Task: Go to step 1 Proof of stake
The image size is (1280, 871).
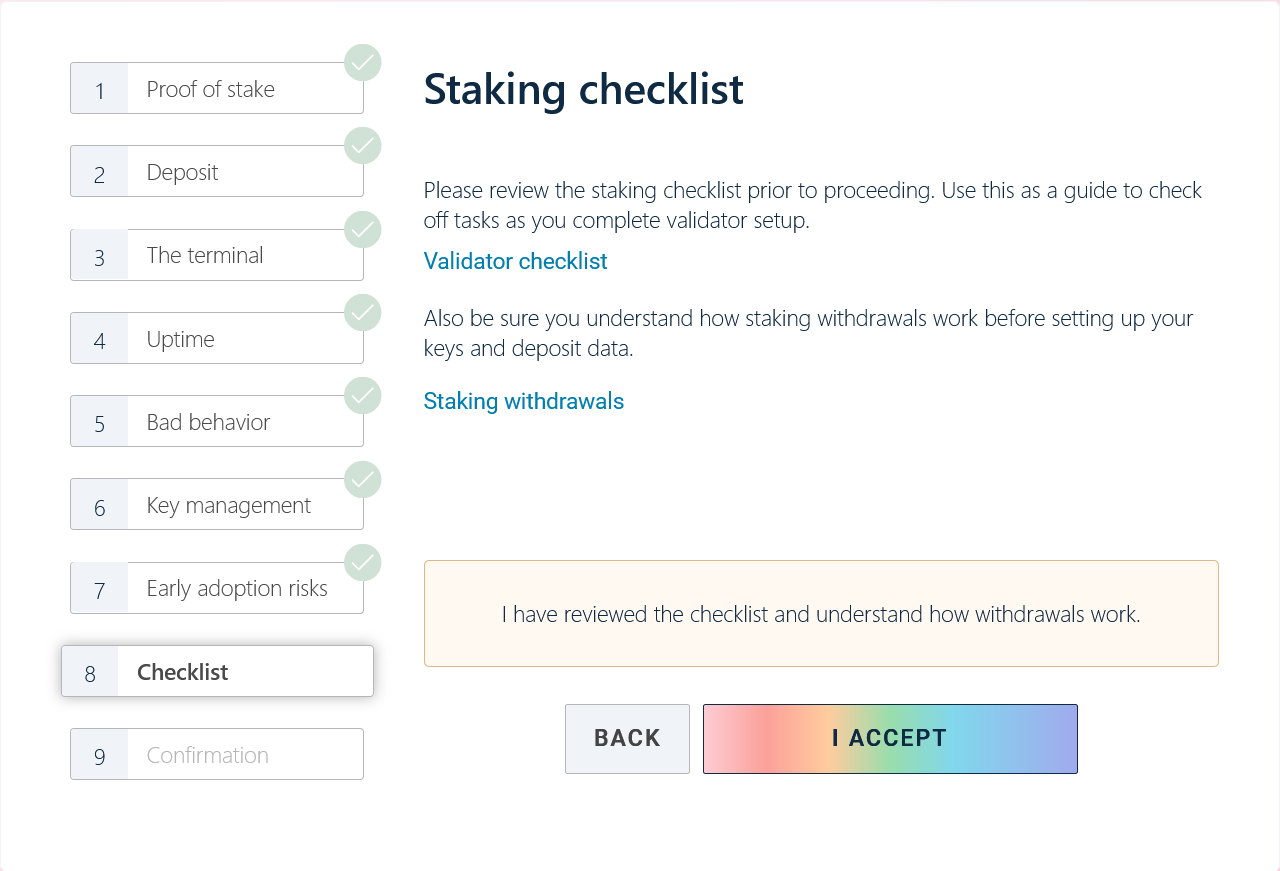Action: [x=216, y=89]
